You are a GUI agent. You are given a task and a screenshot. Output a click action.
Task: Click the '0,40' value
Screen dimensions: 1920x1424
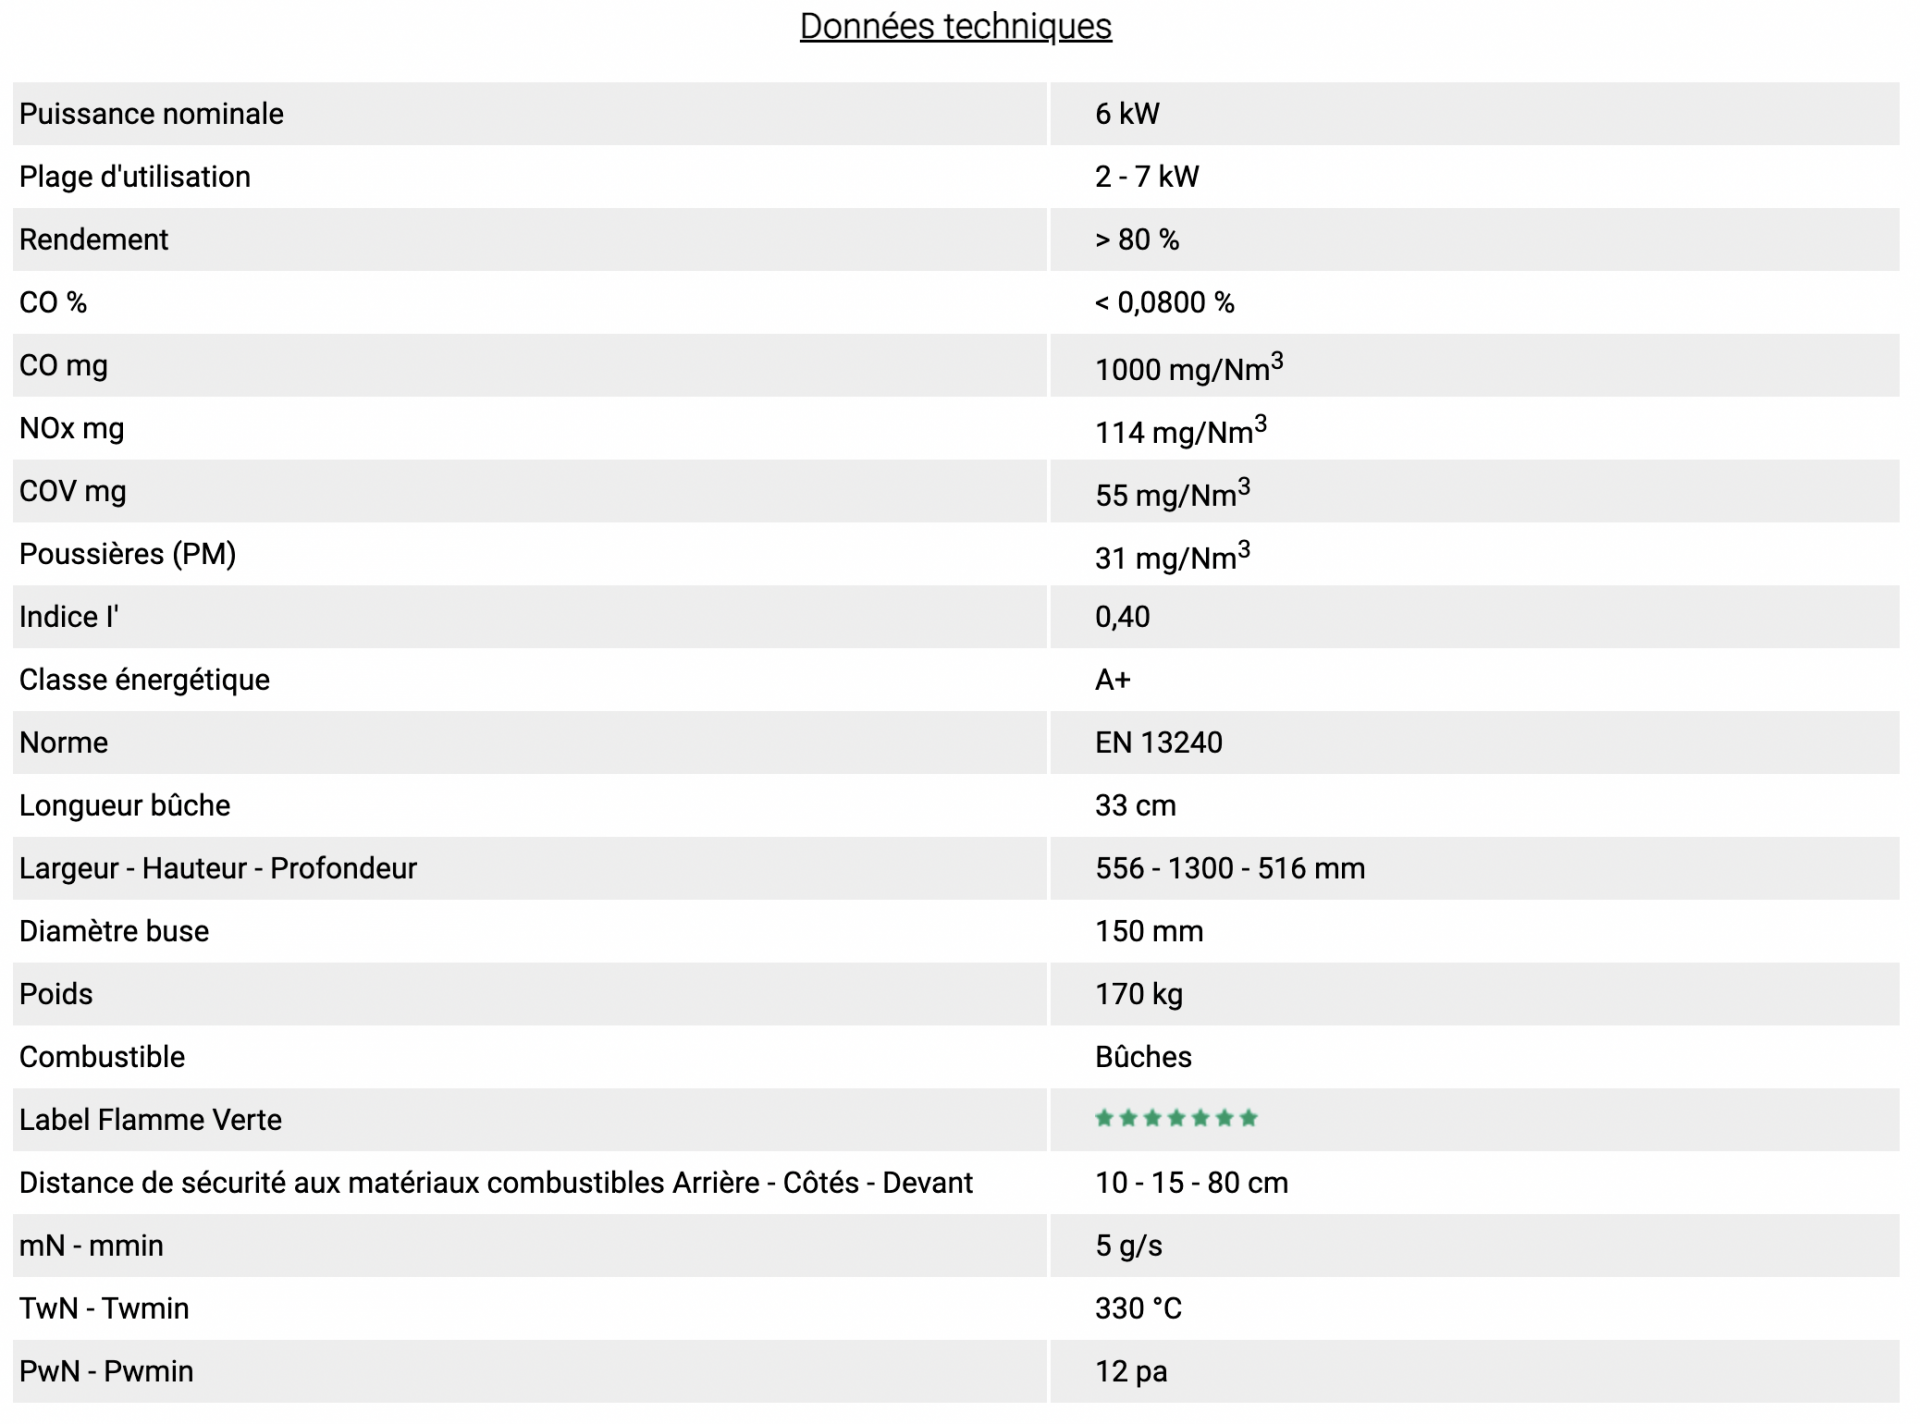[1122, 617]
